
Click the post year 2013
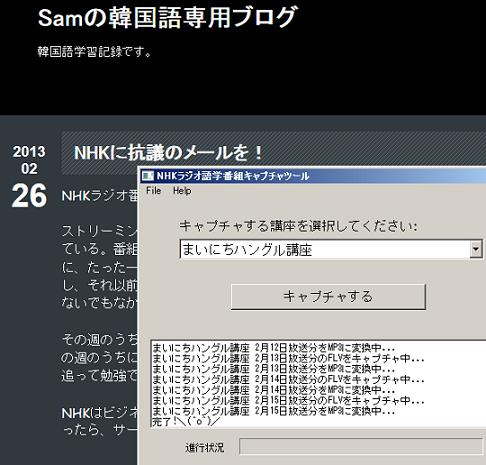[29, 152]
